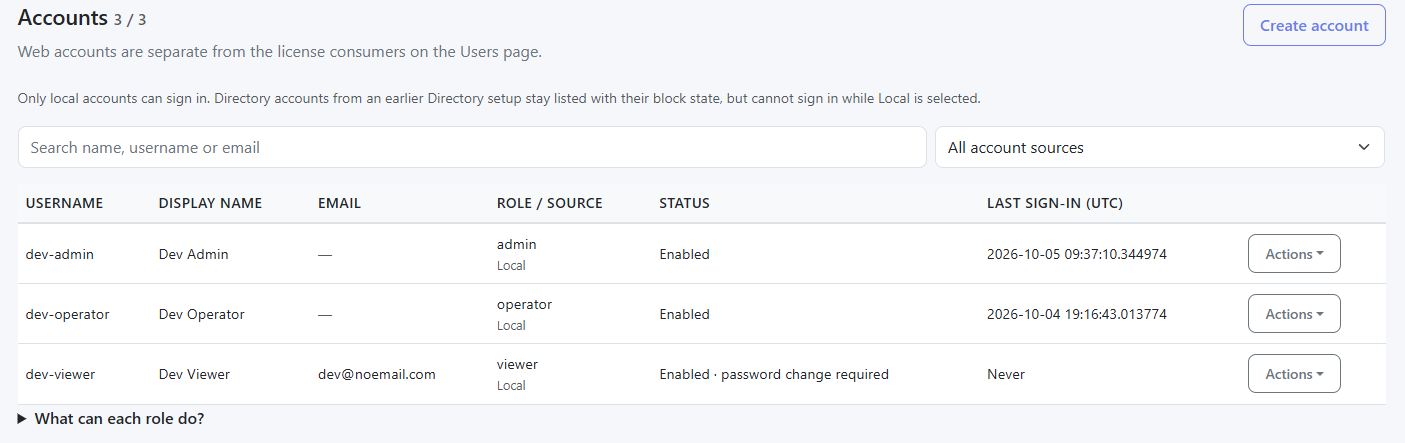Click the Enabled status of dev-admin
1405x443 pixels.
tap(685, 254)
